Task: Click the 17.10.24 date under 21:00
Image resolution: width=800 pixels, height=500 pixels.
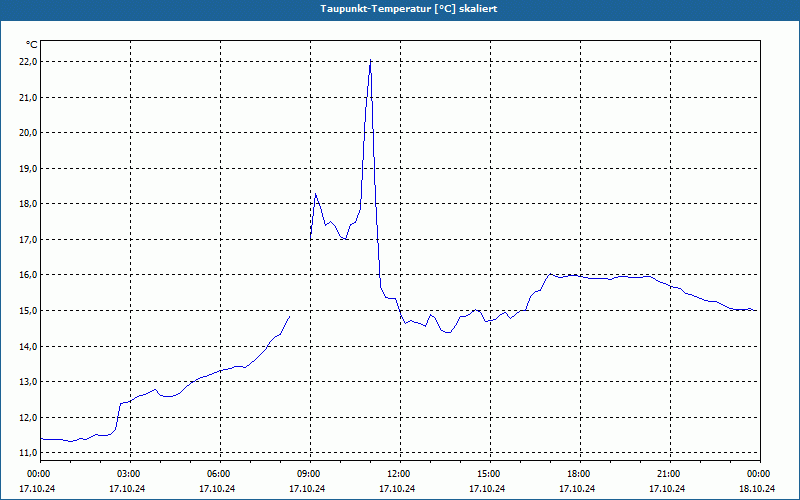Action: (667, 488)
